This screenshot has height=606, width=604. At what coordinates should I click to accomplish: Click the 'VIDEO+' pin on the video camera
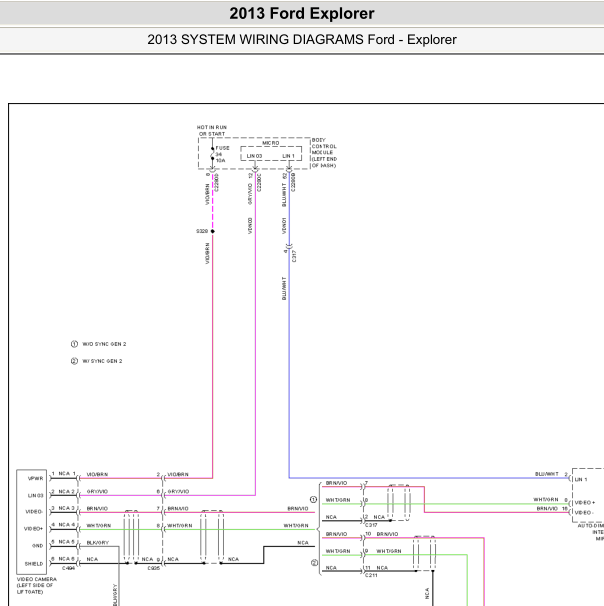(34, 529)
